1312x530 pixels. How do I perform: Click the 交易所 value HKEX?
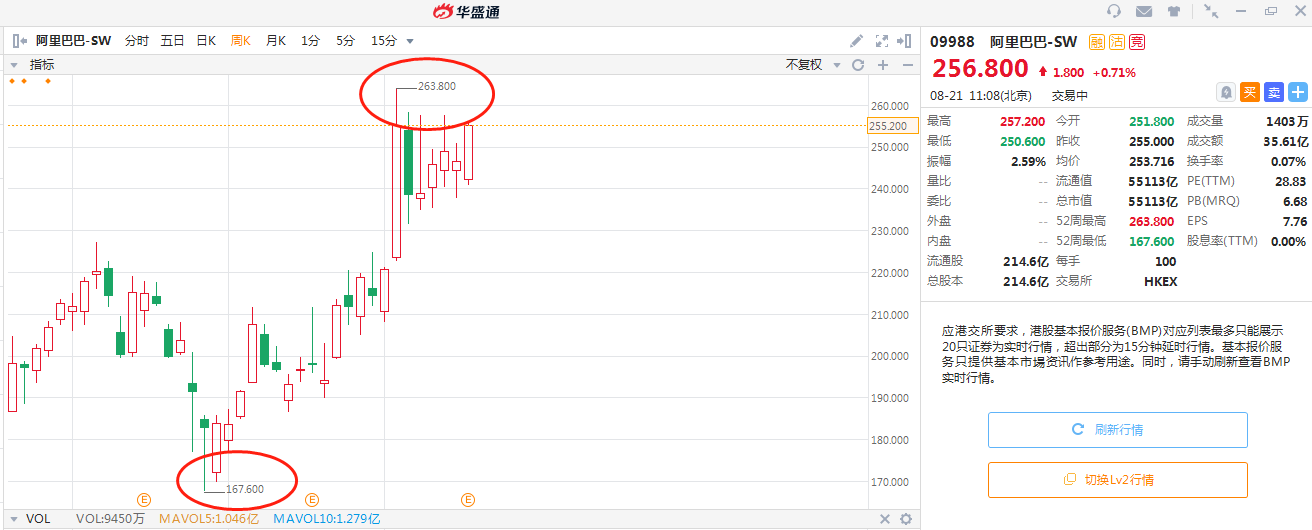(1160, 281)
